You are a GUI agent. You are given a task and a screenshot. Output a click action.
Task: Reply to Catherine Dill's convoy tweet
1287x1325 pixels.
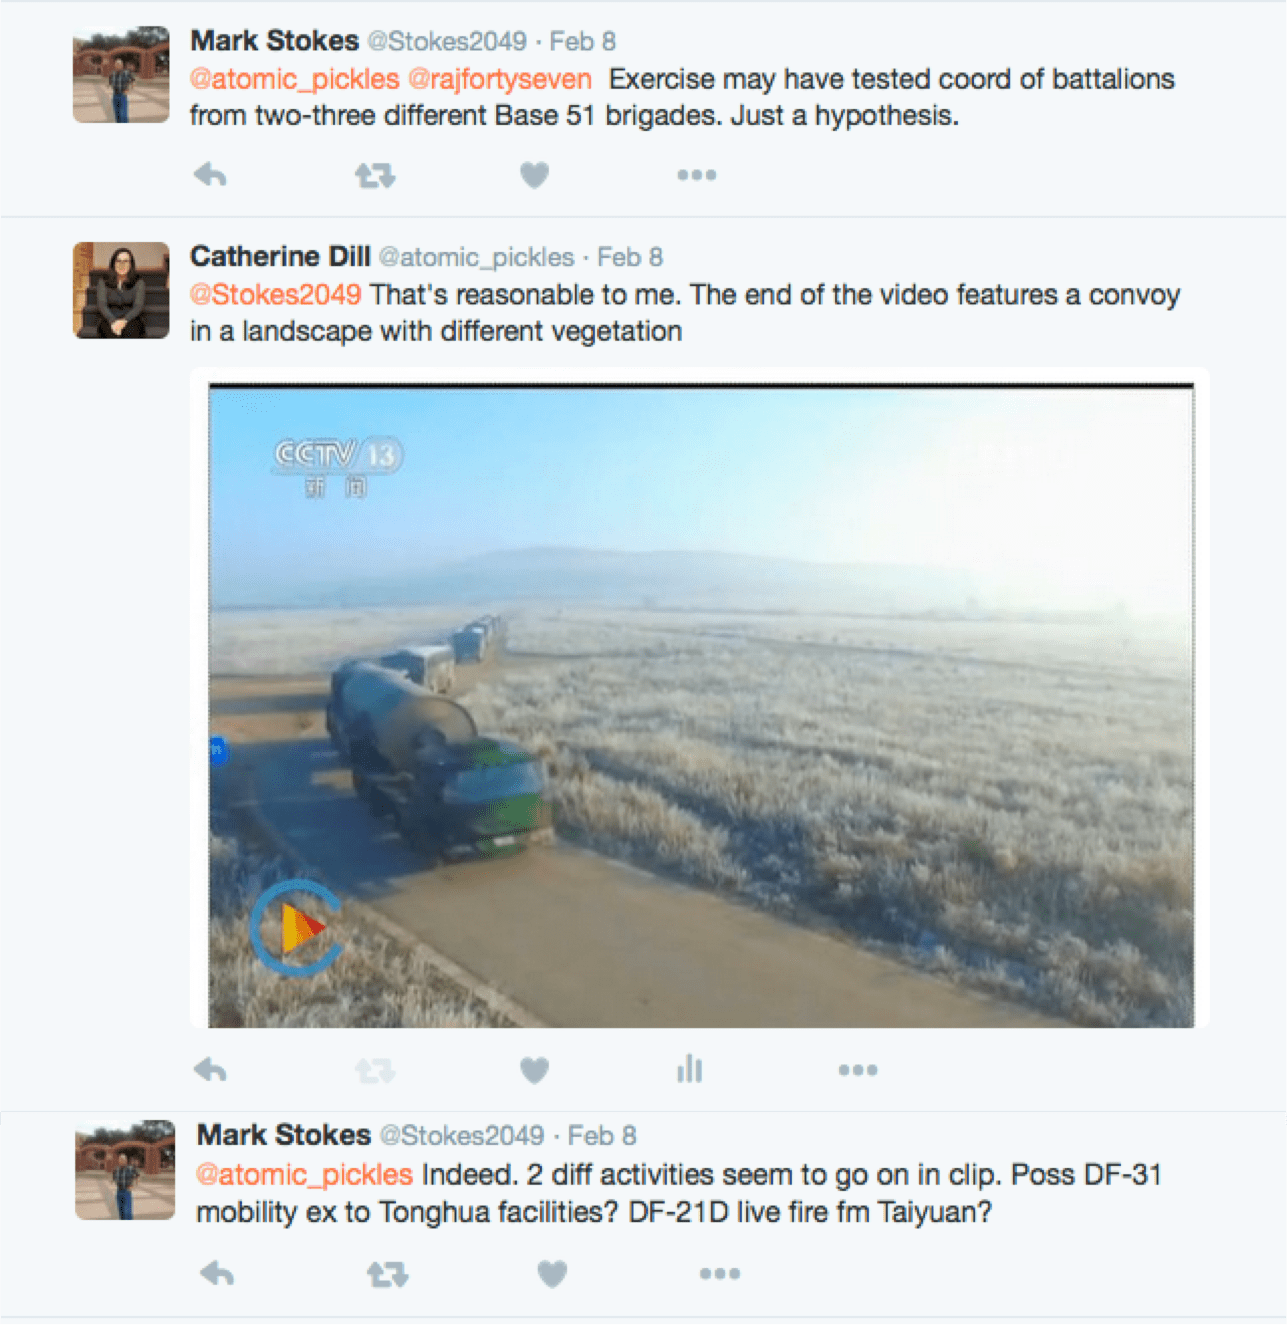pyautogui.click(x=211, y=1070)
